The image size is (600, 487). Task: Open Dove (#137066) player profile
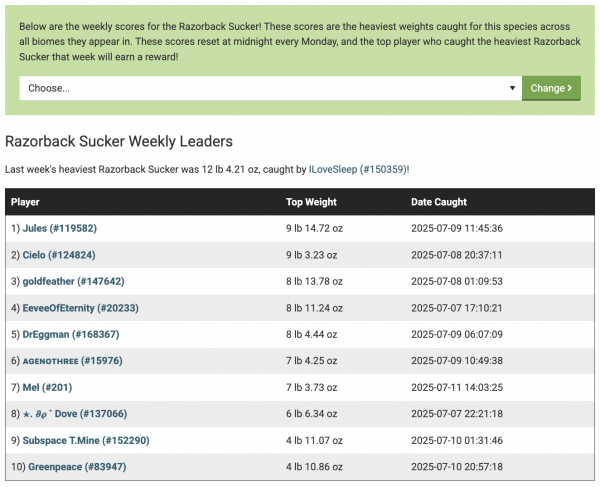coord(75,414)
